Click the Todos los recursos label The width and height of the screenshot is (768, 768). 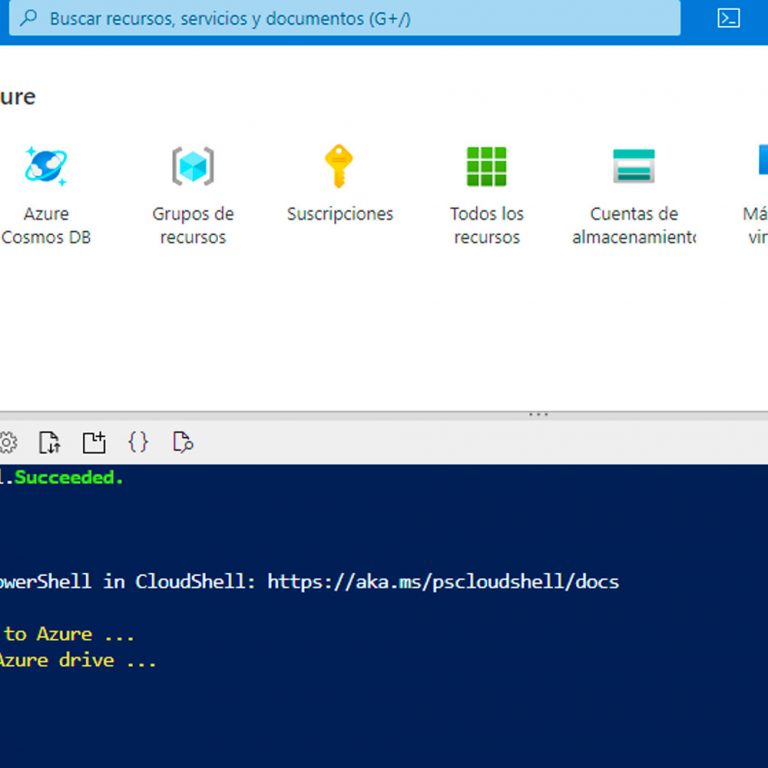tap(487, 225)
